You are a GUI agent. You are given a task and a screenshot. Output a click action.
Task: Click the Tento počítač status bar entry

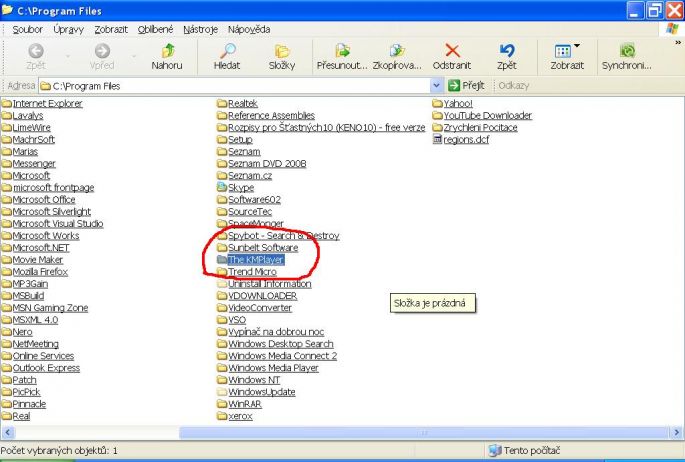pos(524,450)
